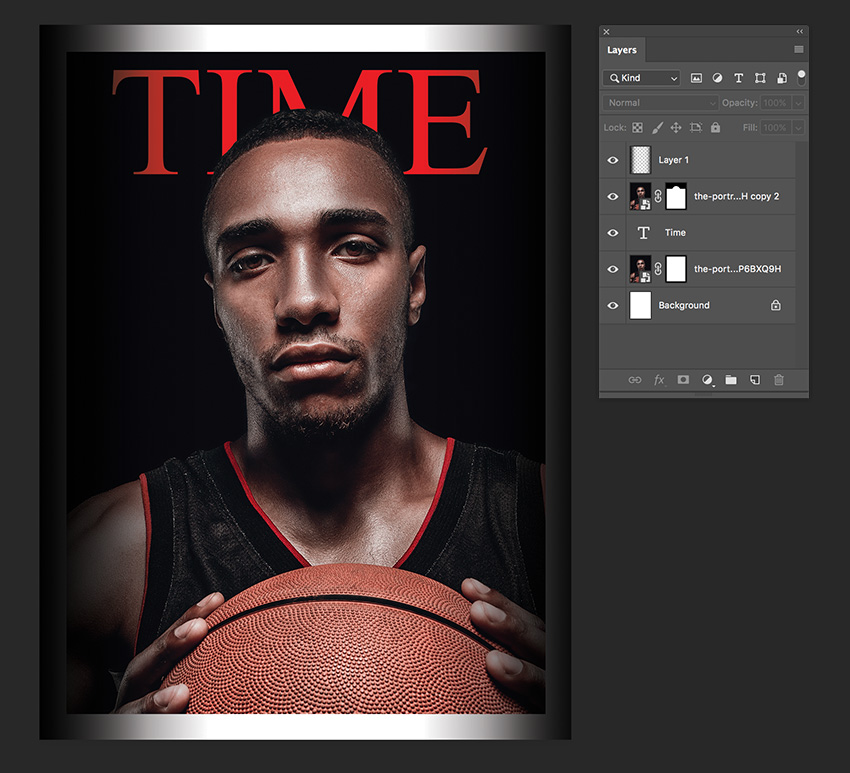Open the layer styles fx menu
The image size is (850, 773).
click(x=659, y=380)
